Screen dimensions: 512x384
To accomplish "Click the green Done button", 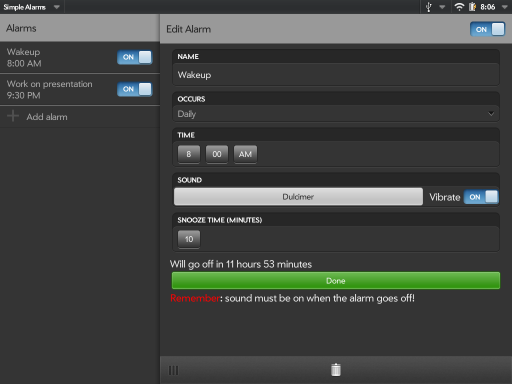I will pyautogui.click(x=336, y=281).
